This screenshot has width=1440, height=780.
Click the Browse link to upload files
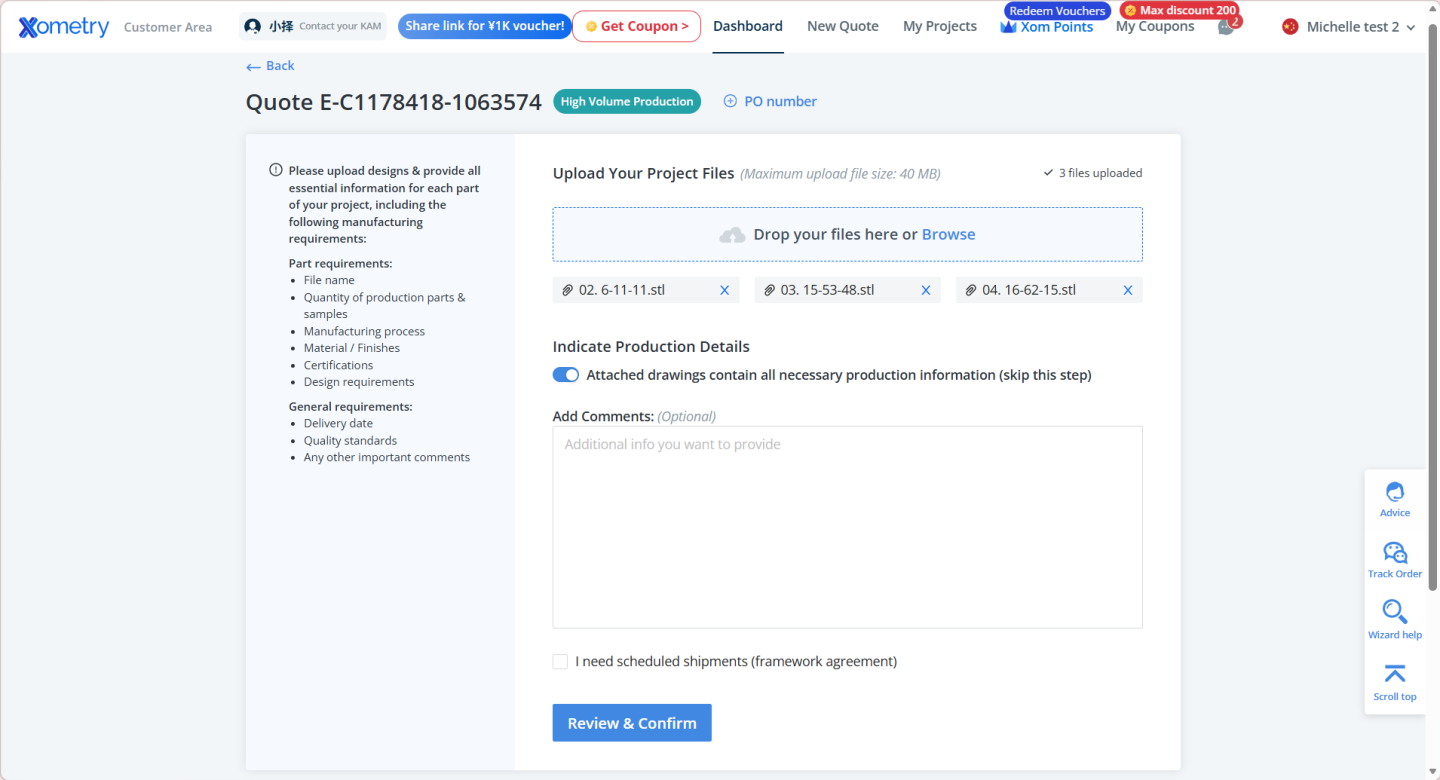tap(948, 235)
